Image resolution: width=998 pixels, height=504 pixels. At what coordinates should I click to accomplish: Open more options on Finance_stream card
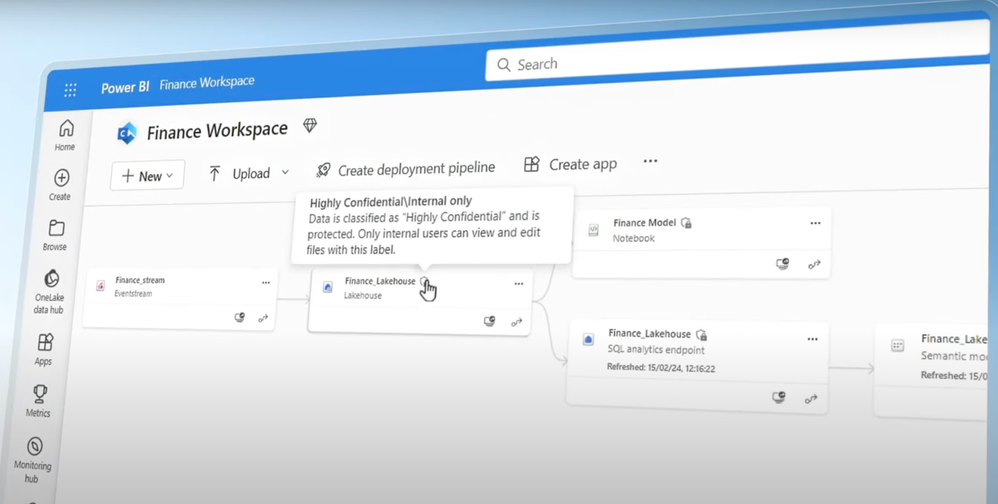click(266, 283)
